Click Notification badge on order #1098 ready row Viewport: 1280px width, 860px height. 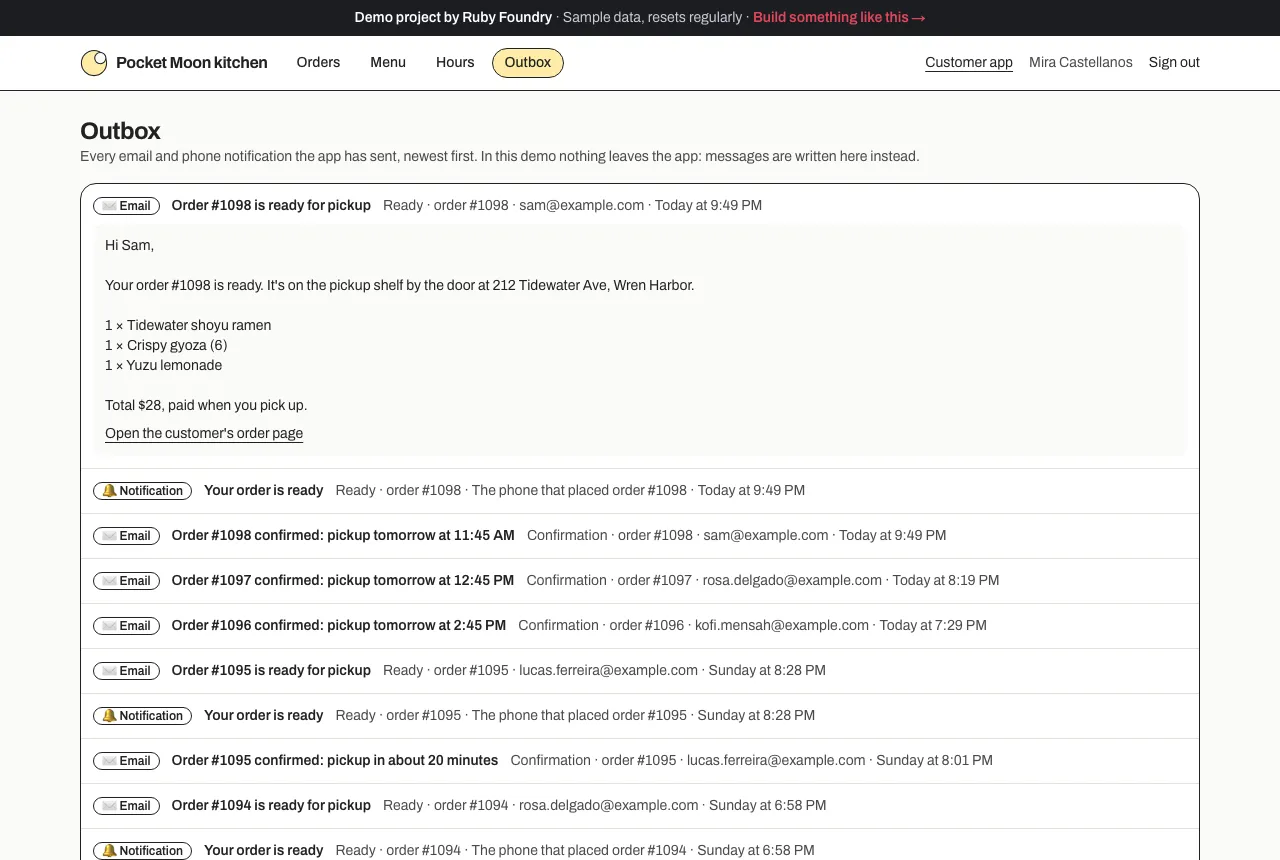142,491
